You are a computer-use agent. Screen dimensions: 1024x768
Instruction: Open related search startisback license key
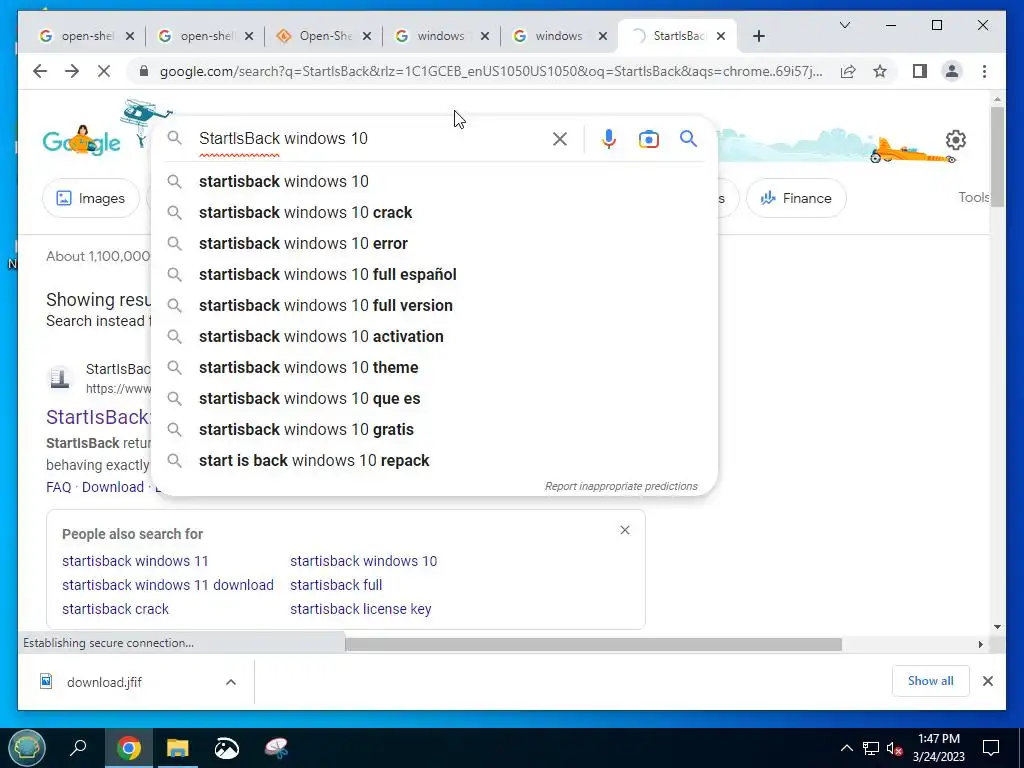[x=360, y=609]
